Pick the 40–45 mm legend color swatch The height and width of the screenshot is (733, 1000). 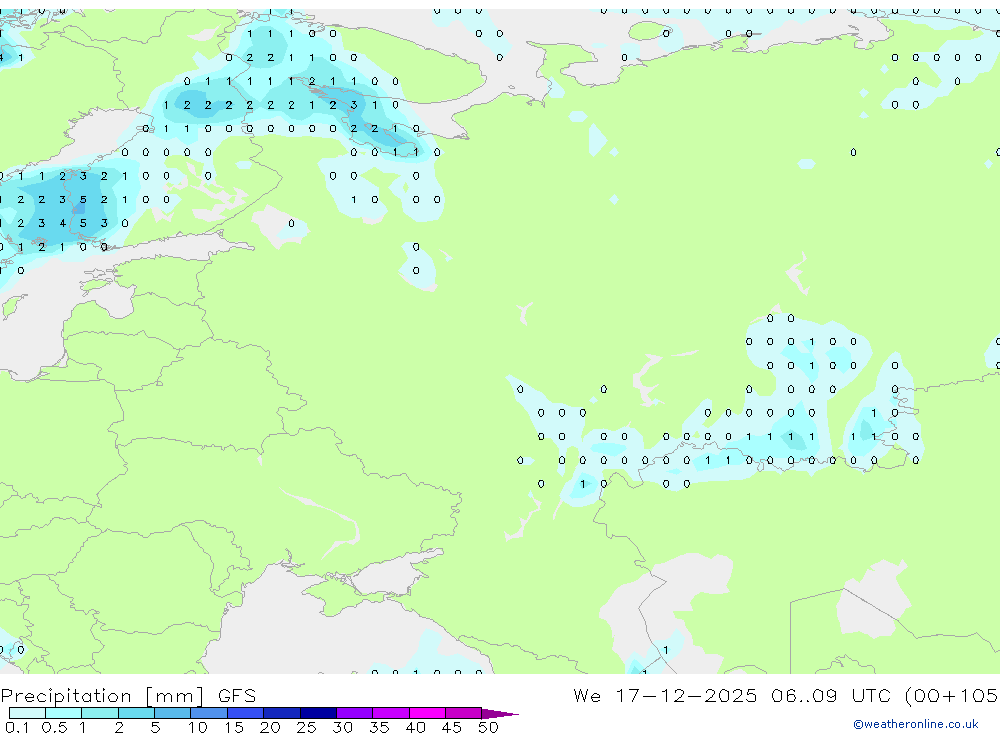tap(427, 713)
